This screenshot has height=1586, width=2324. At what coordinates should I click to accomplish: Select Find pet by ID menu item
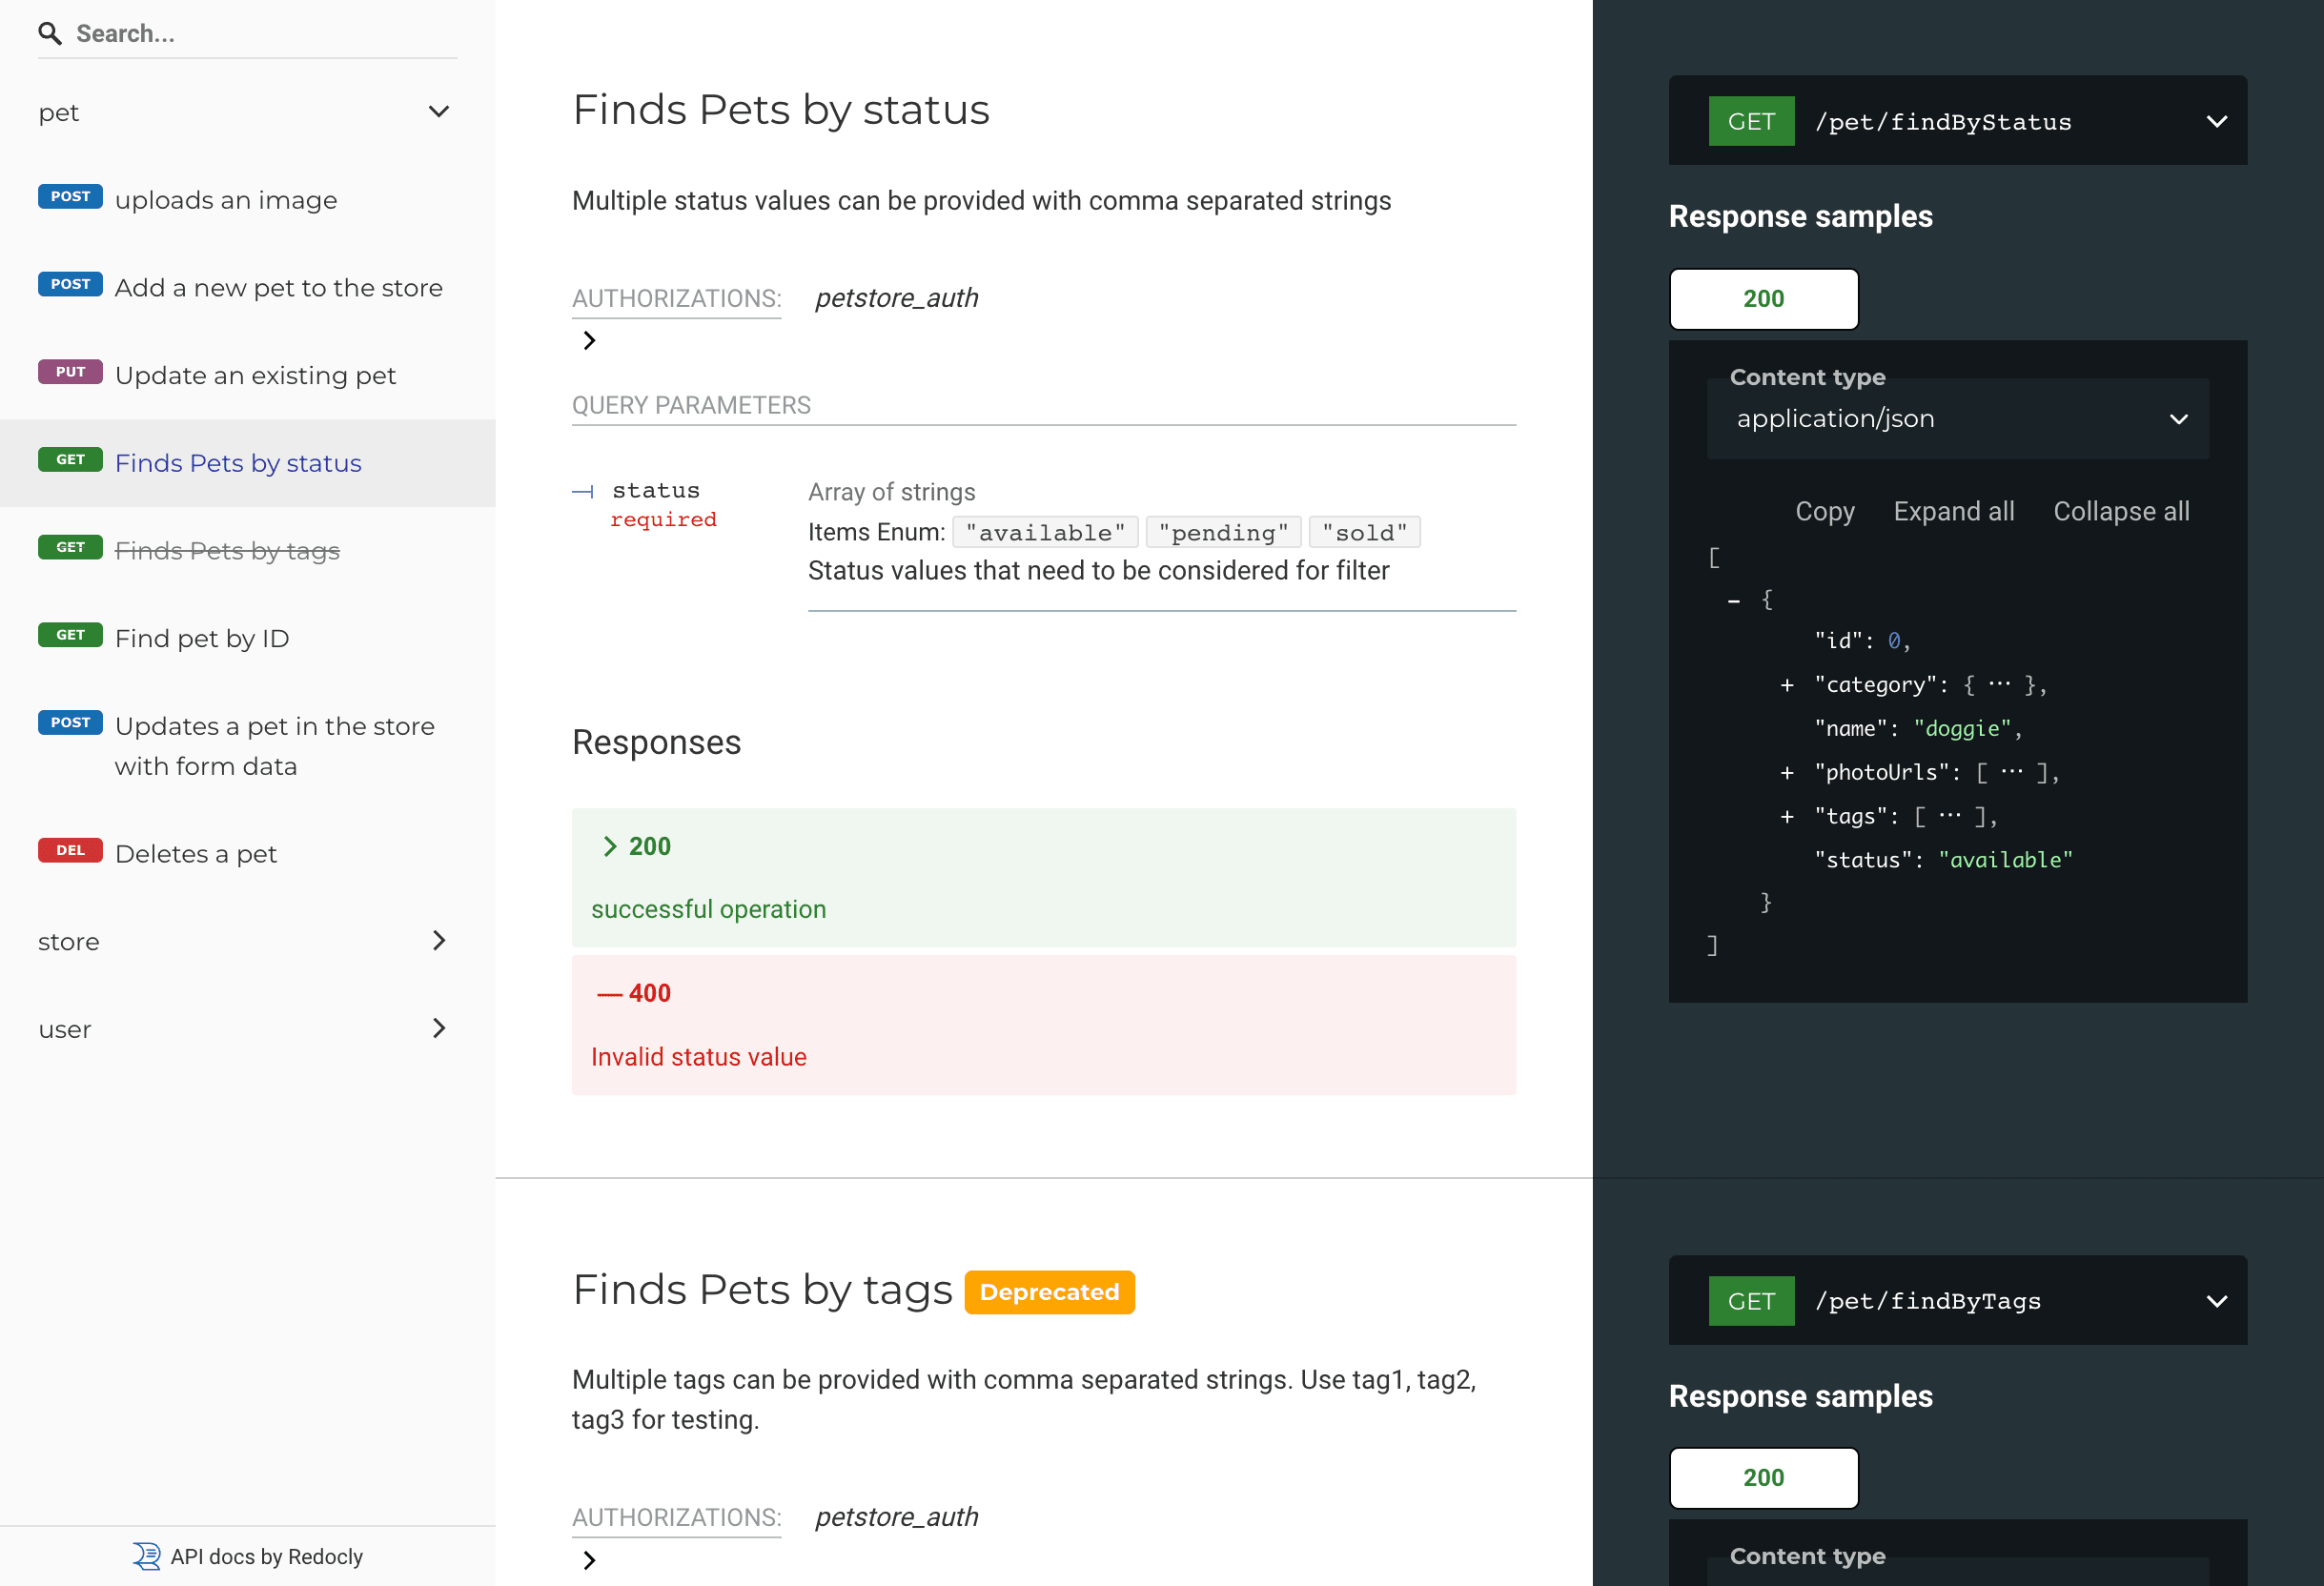pos(202,638)
